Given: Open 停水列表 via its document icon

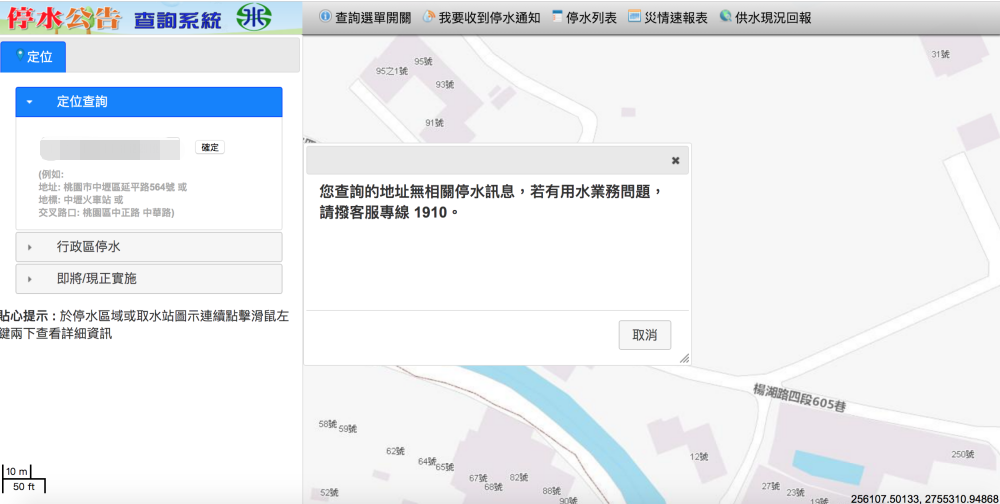Looking at the screenshot, I should pyautogui.click(x=558, y=17).
